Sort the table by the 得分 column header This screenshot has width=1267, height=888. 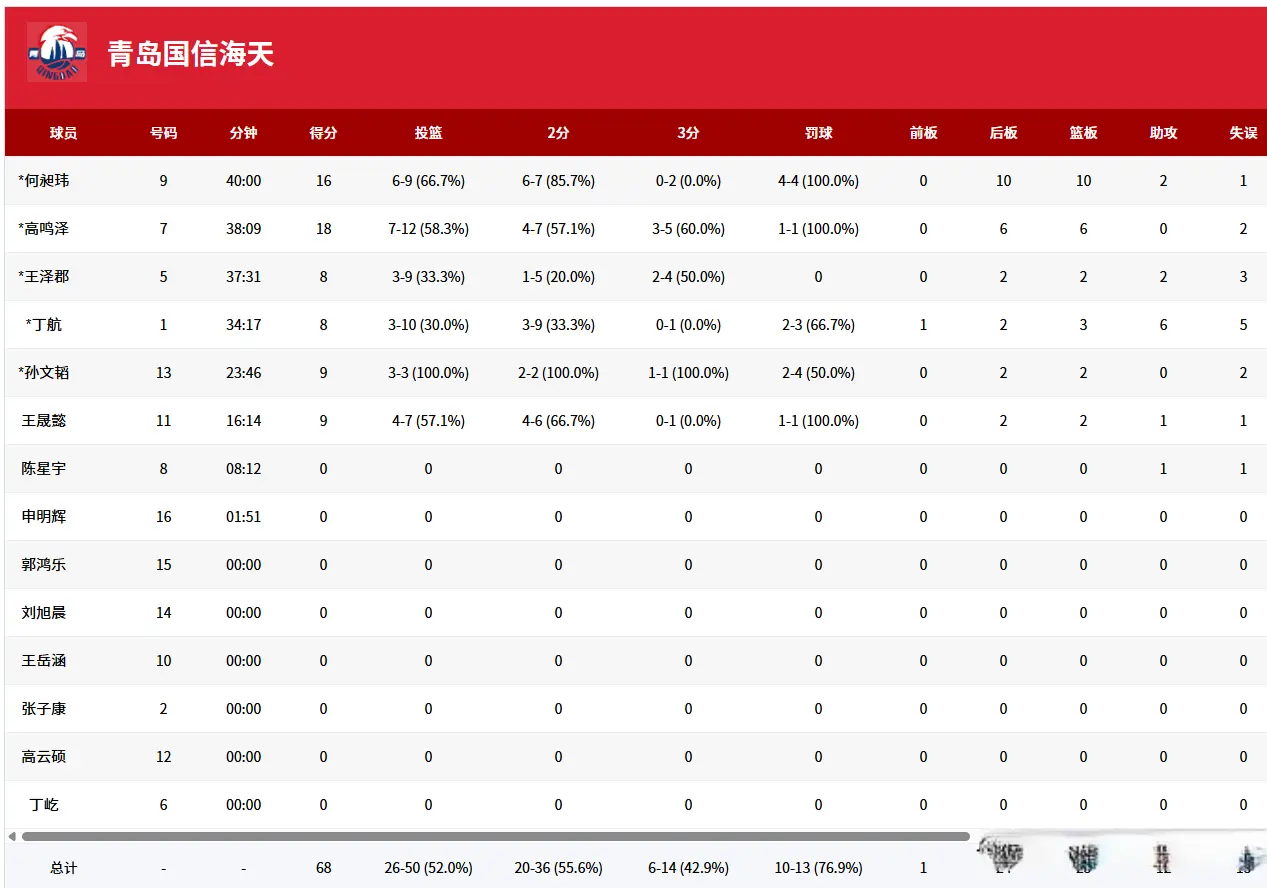(x=322, y=132)
